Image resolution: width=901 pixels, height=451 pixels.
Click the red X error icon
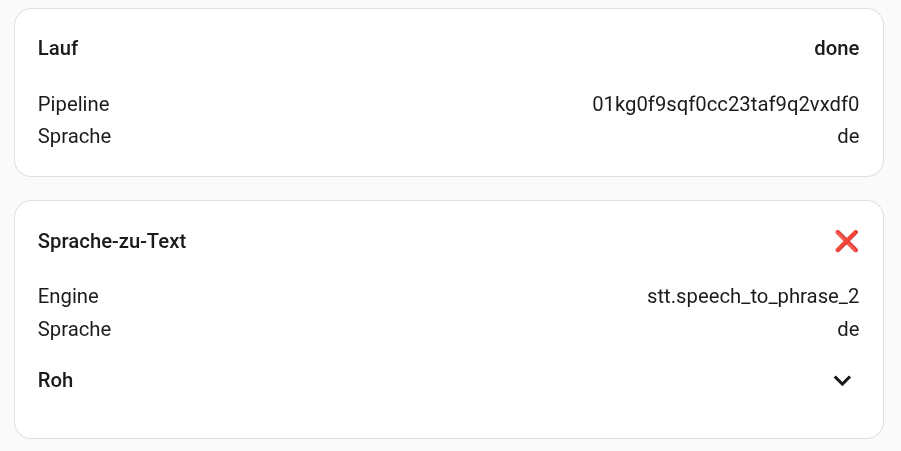point(846,241)
